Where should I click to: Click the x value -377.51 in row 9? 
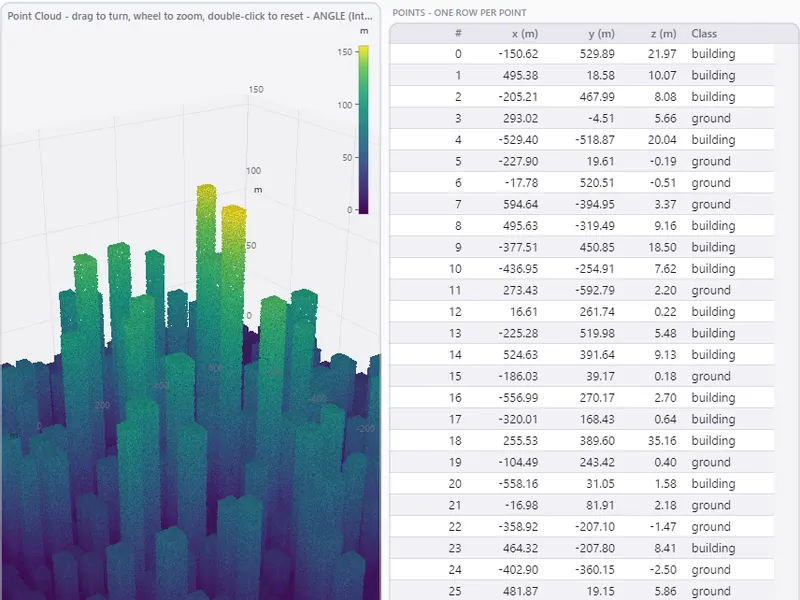(x=518, y=247)
